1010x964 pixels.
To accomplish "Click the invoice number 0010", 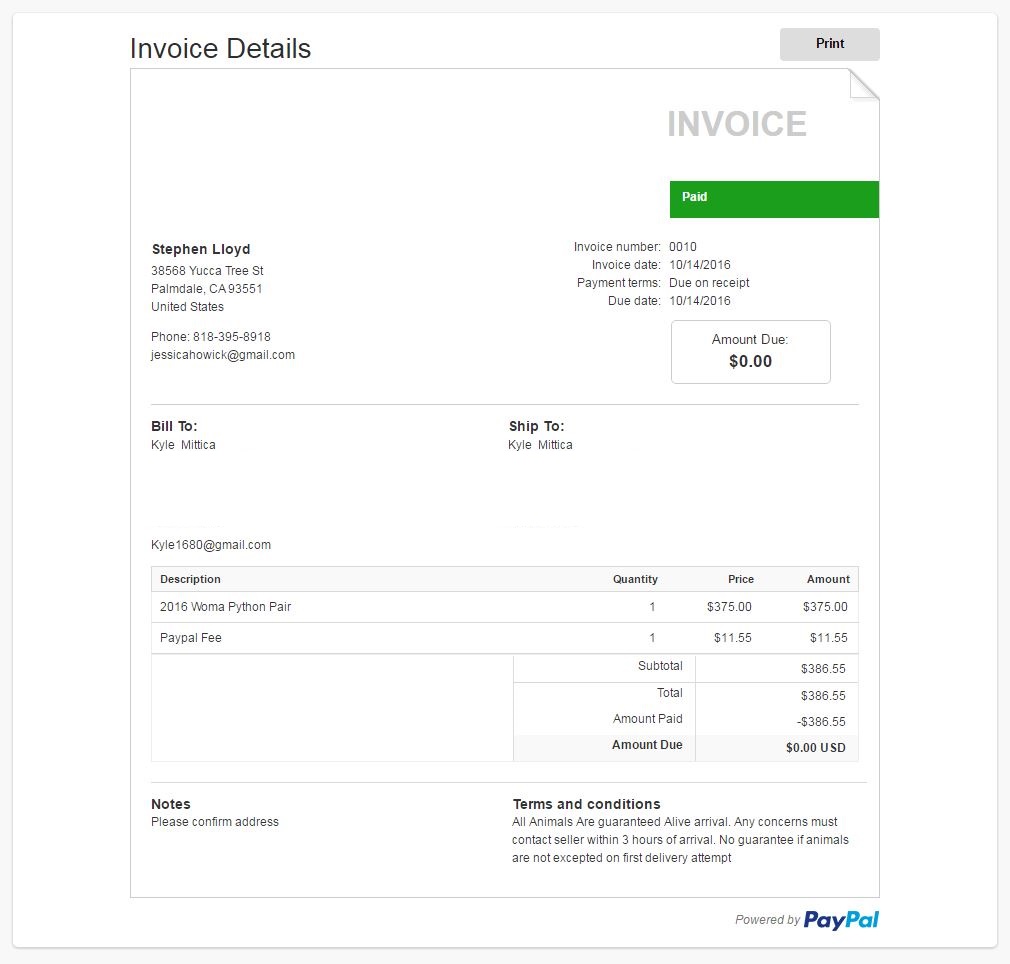I will coord(683,247).
